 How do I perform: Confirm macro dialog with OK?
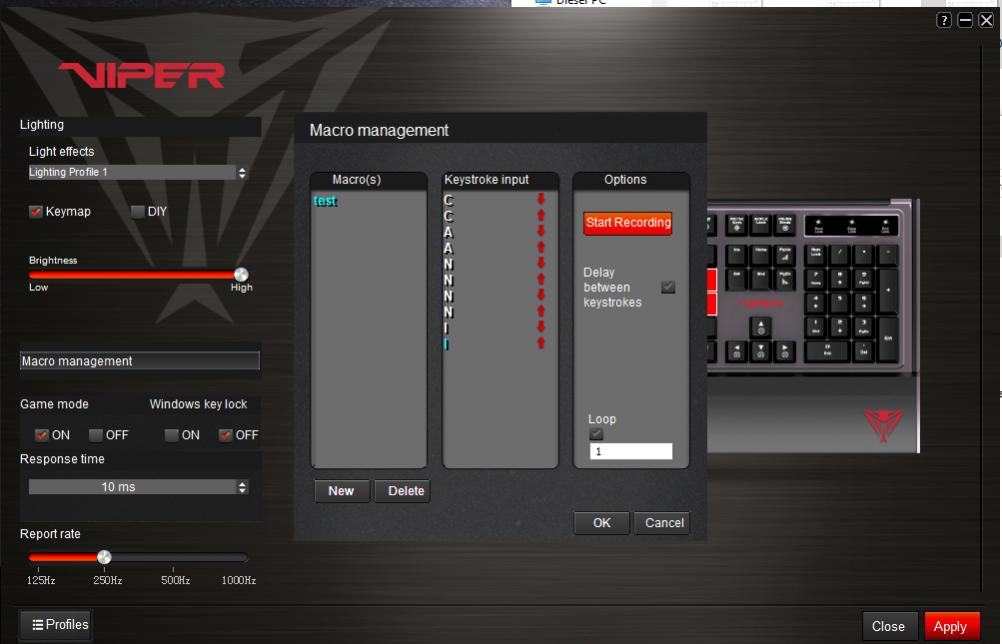[601, 523]
